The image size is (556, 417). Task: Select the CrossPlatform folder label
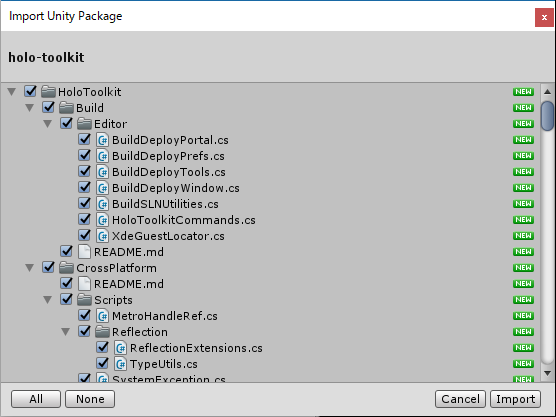click(x=116, y=268)
